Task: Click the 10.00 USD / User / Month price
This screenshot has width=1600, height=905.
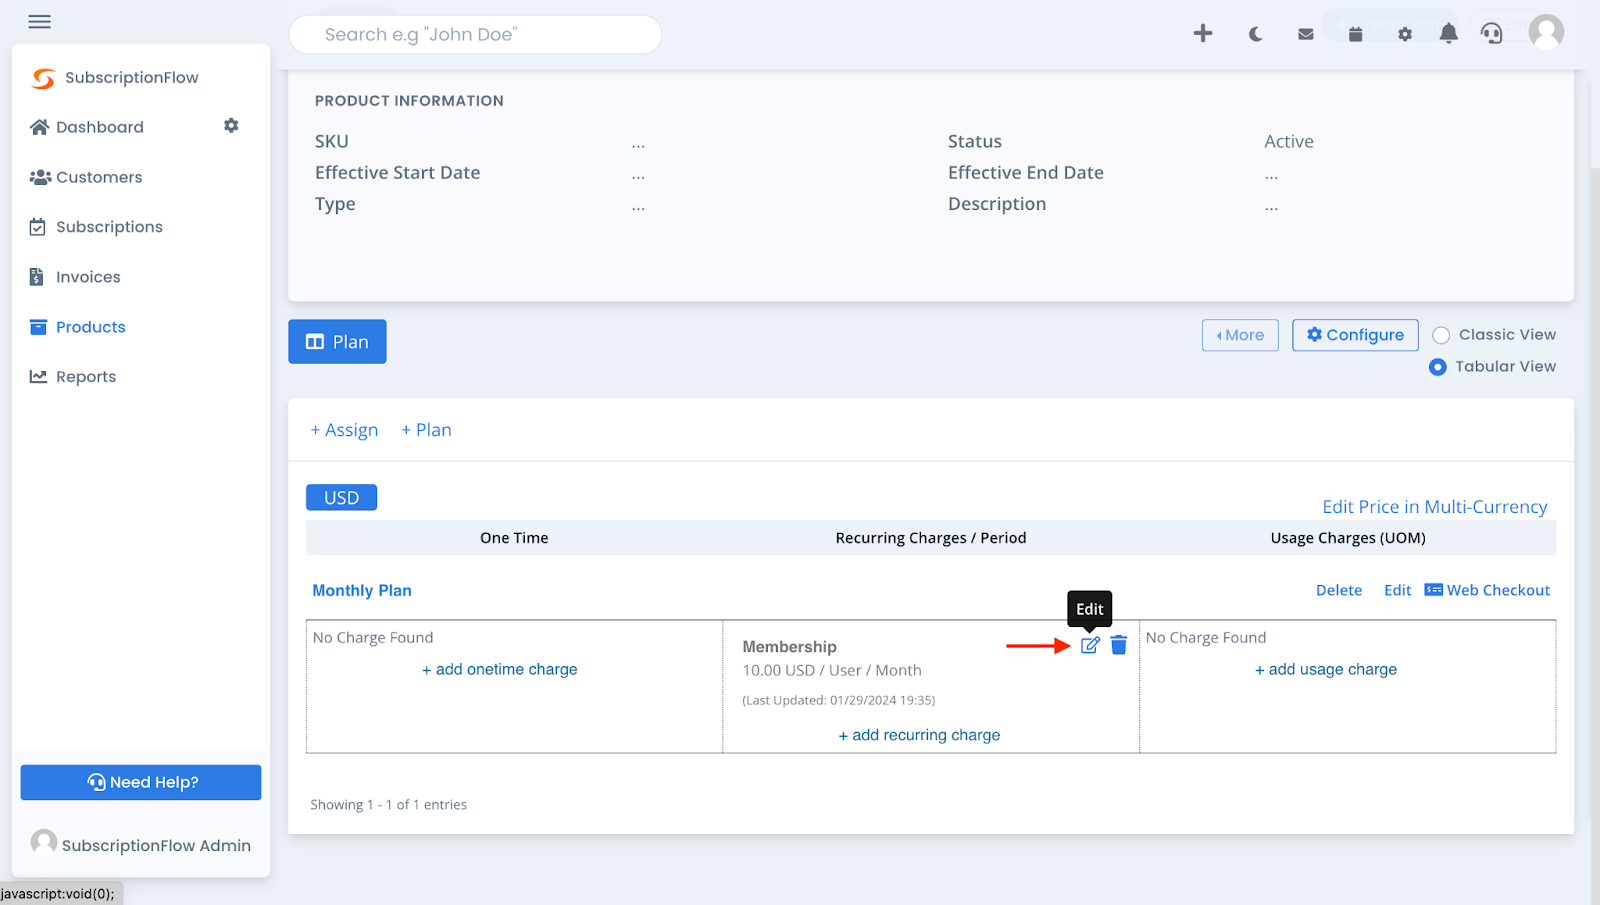Action: (x=832, y=670)
